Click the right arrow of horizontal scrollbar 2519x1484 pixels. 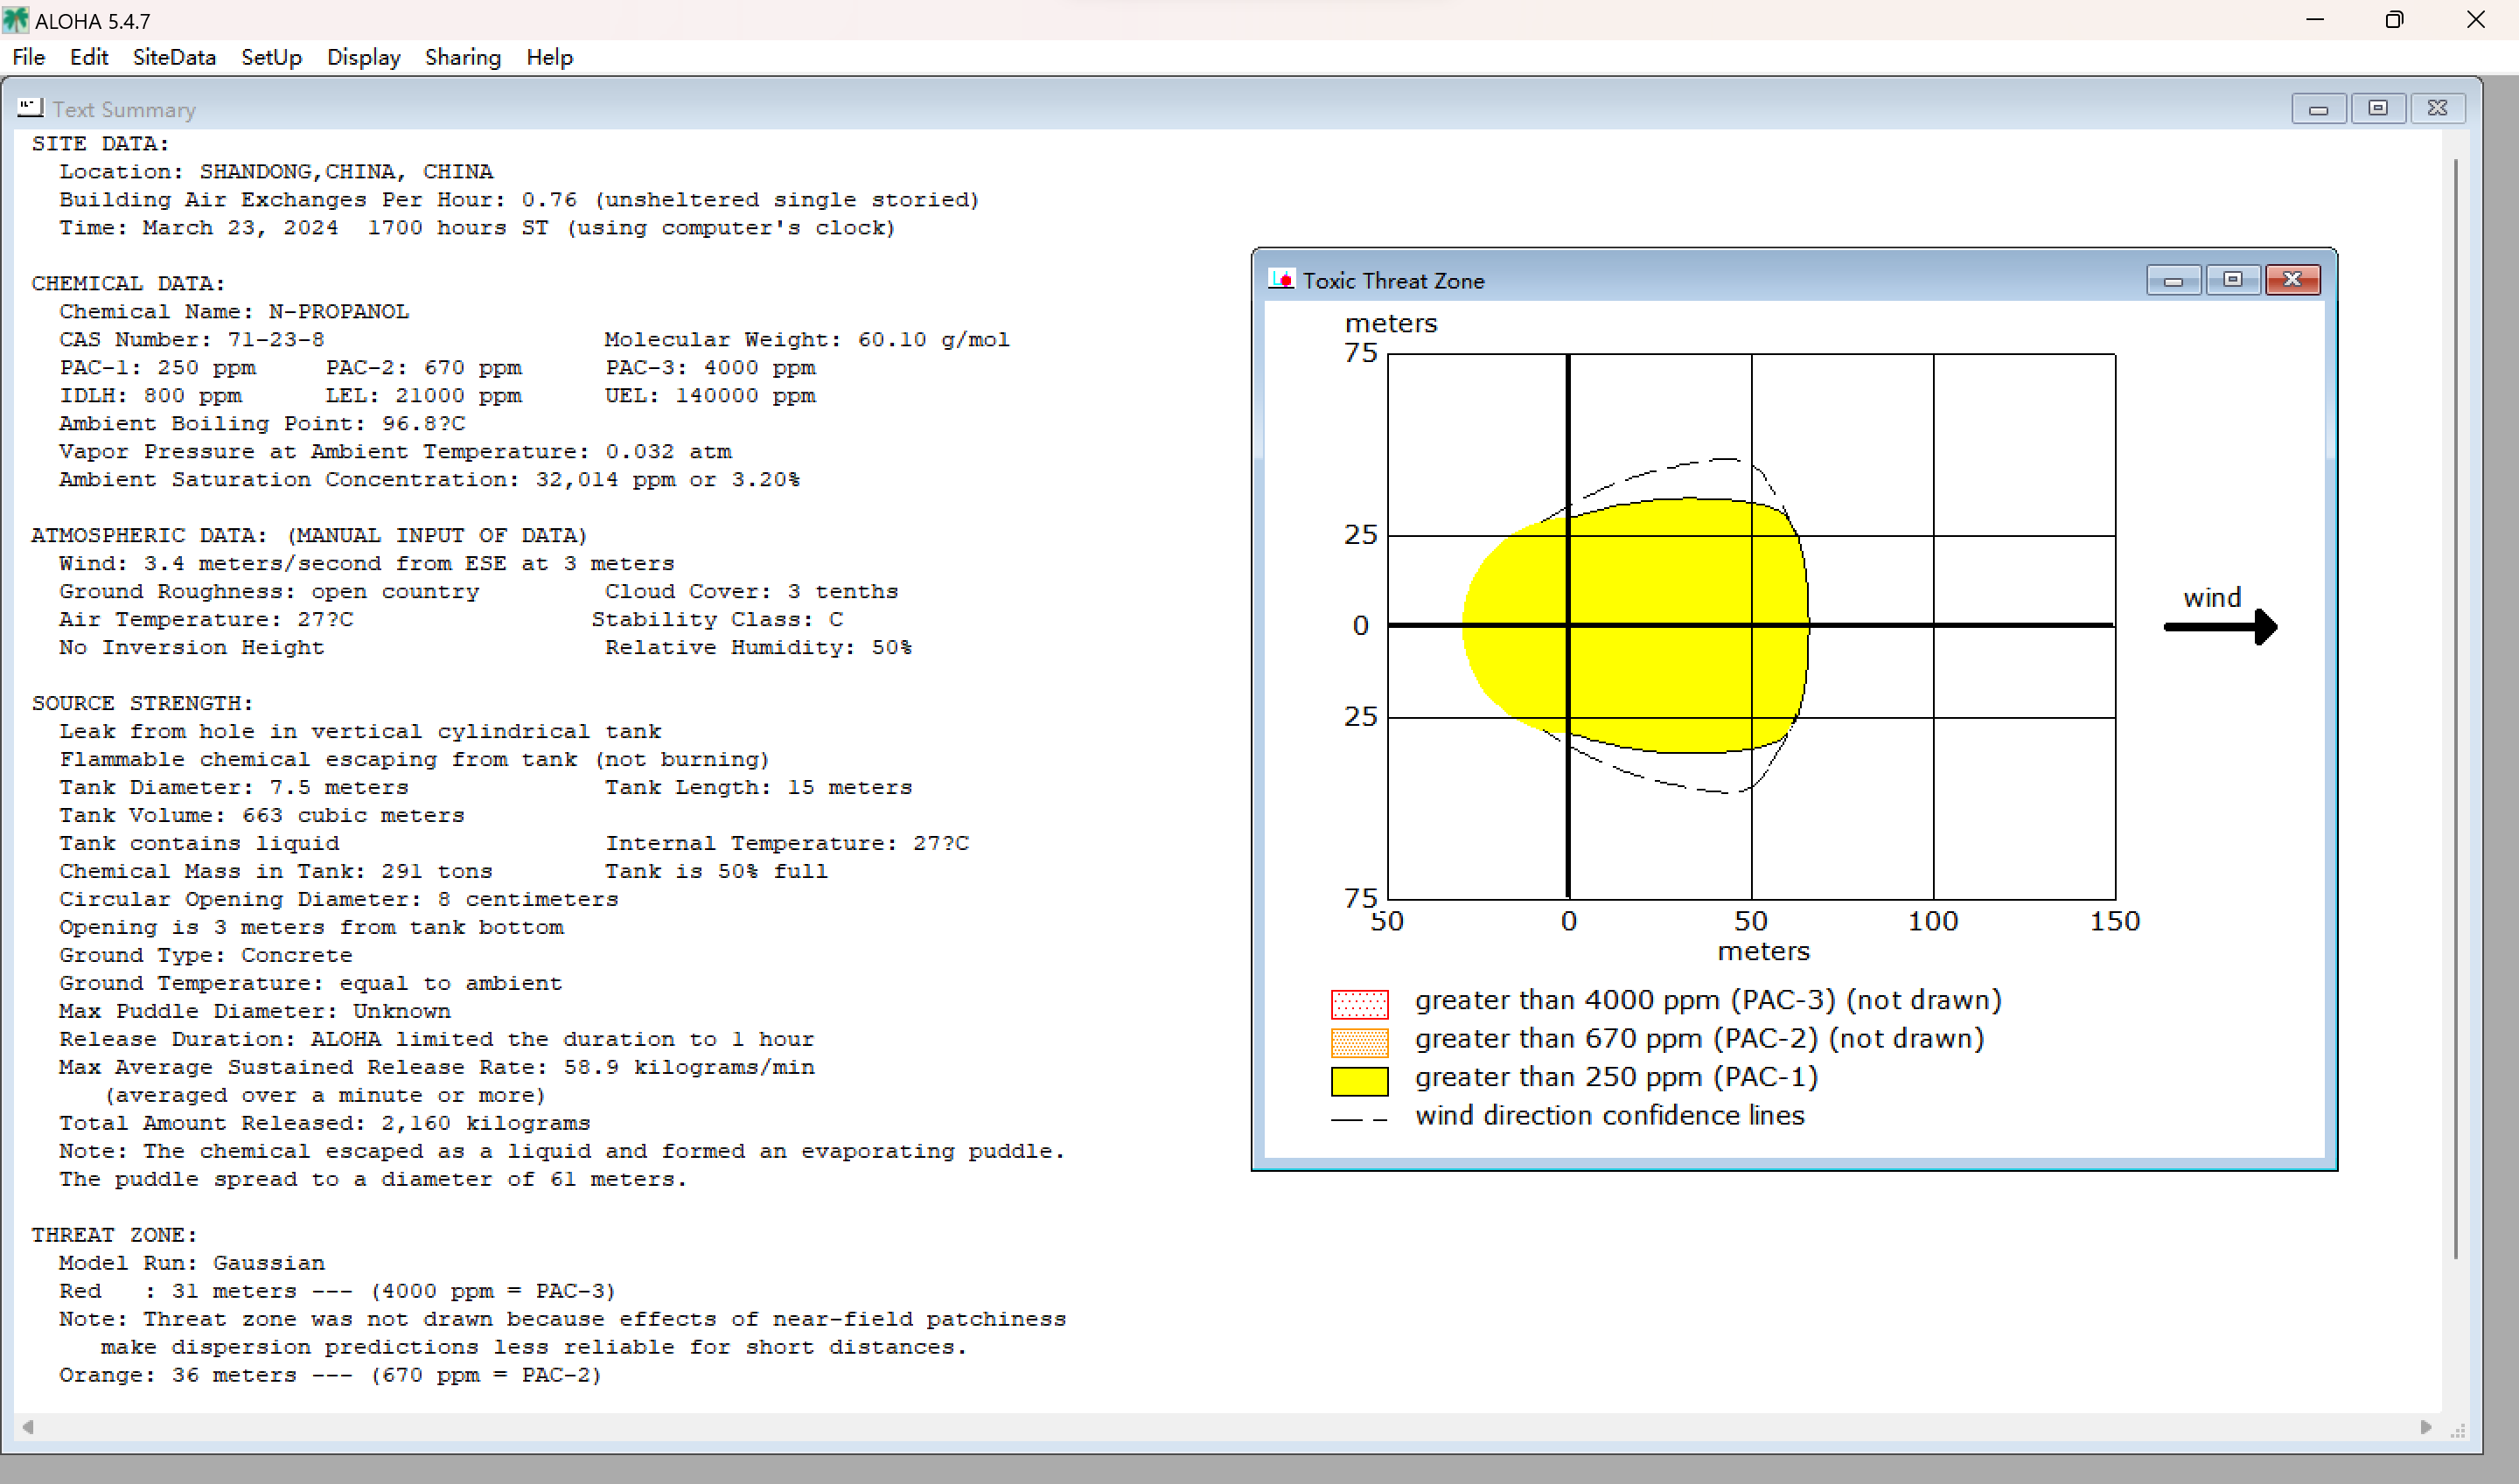pyautogui.click(x=2426, y=1427)
